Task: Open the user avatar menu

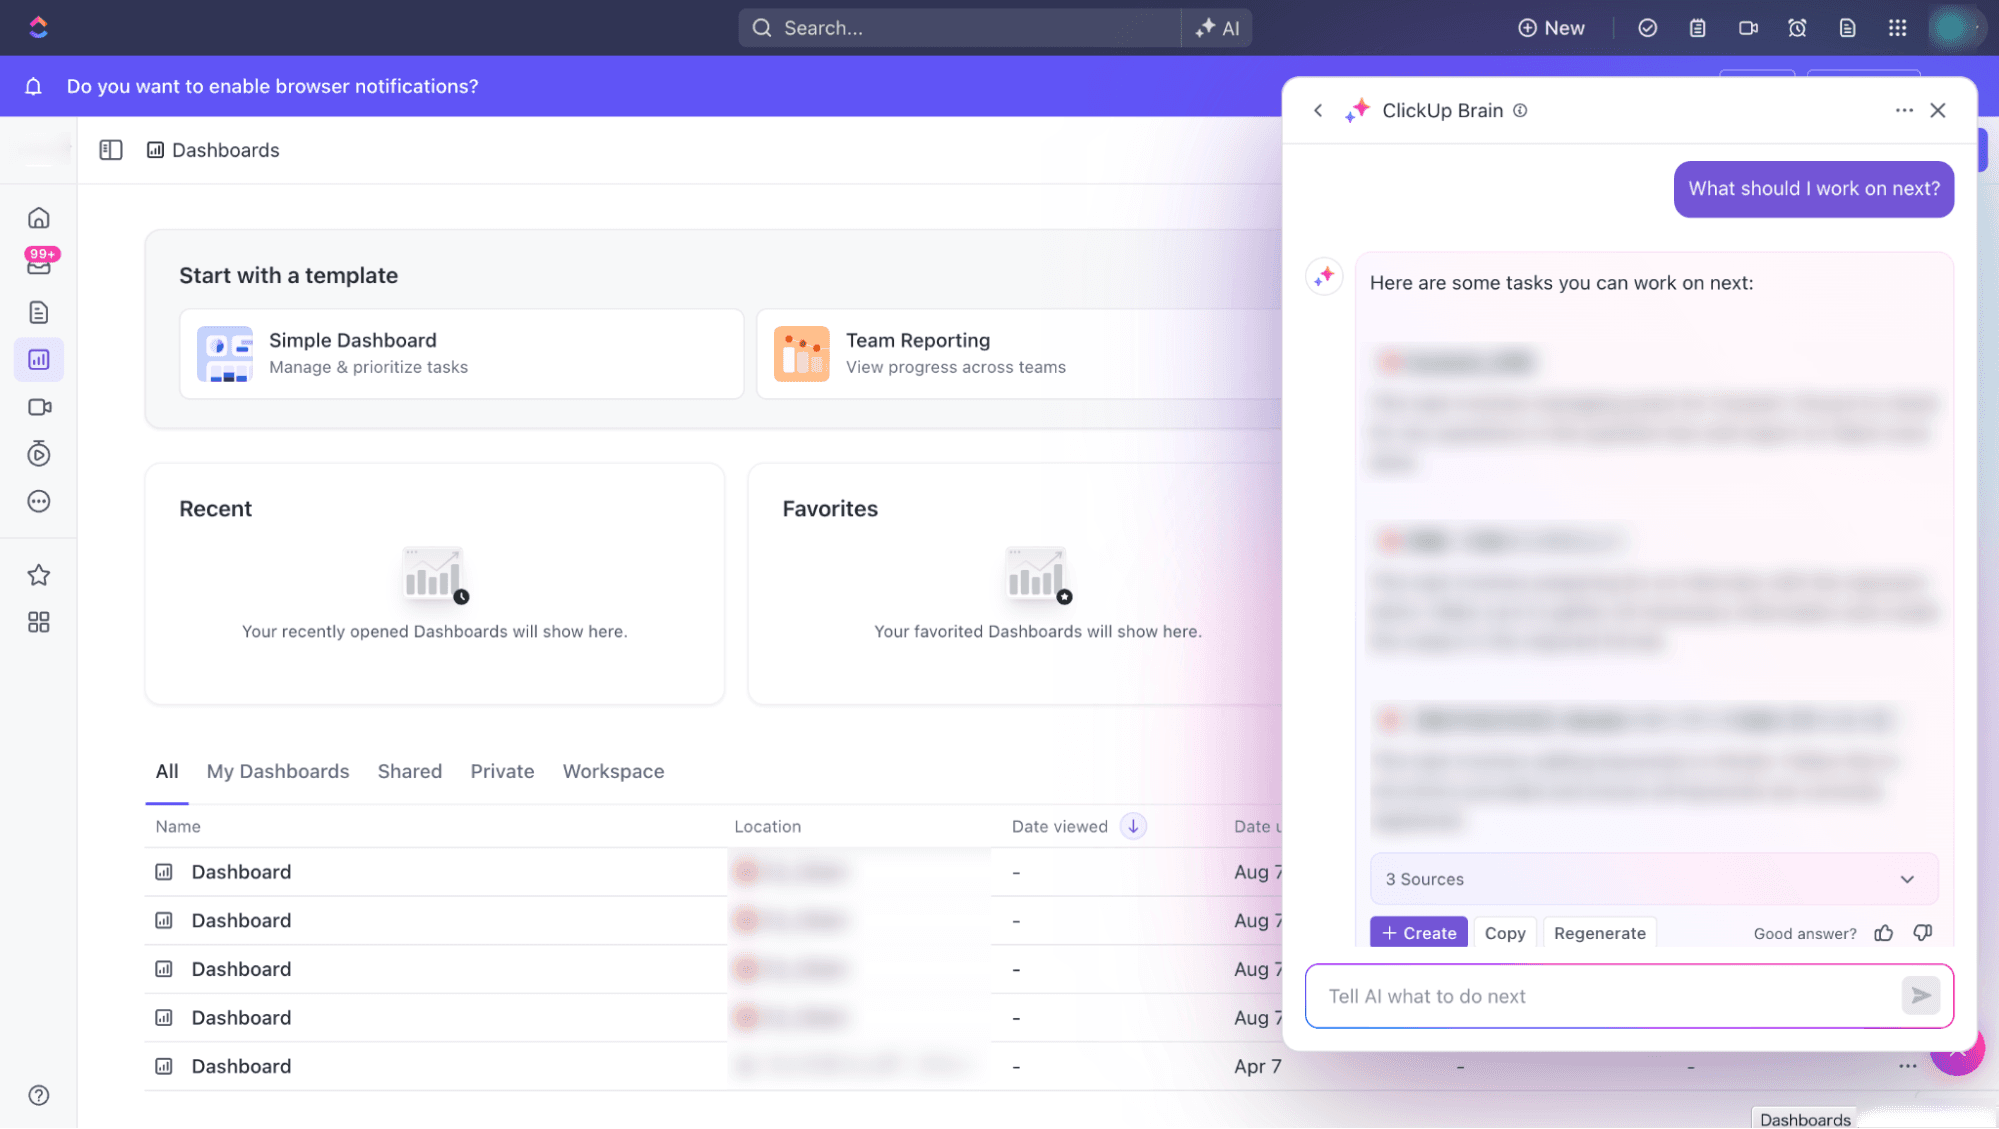Action: [1952, 28]
